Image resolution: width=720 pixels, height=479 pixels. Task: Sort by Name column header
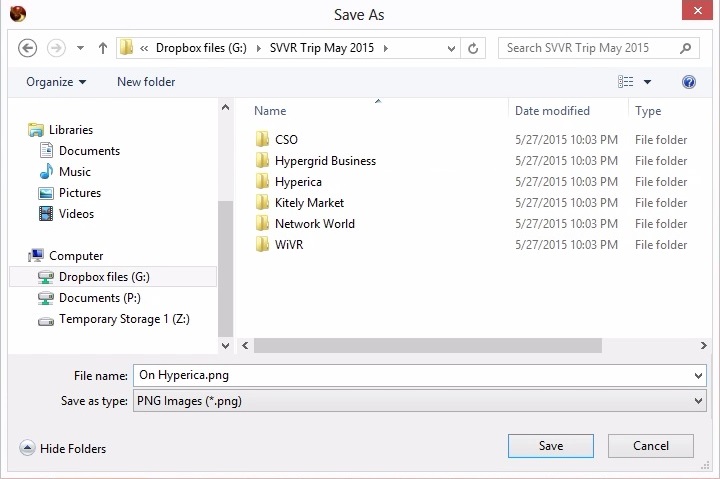(270, 111)
